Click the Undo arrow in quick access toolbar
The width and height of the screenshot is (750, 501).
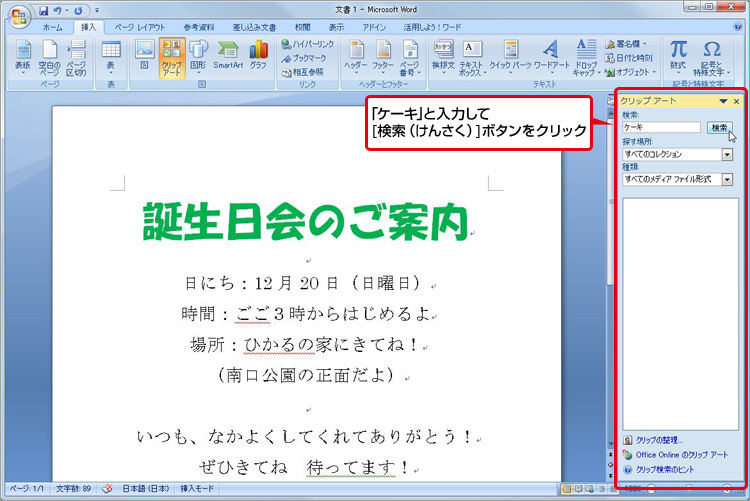click(57, 10)
